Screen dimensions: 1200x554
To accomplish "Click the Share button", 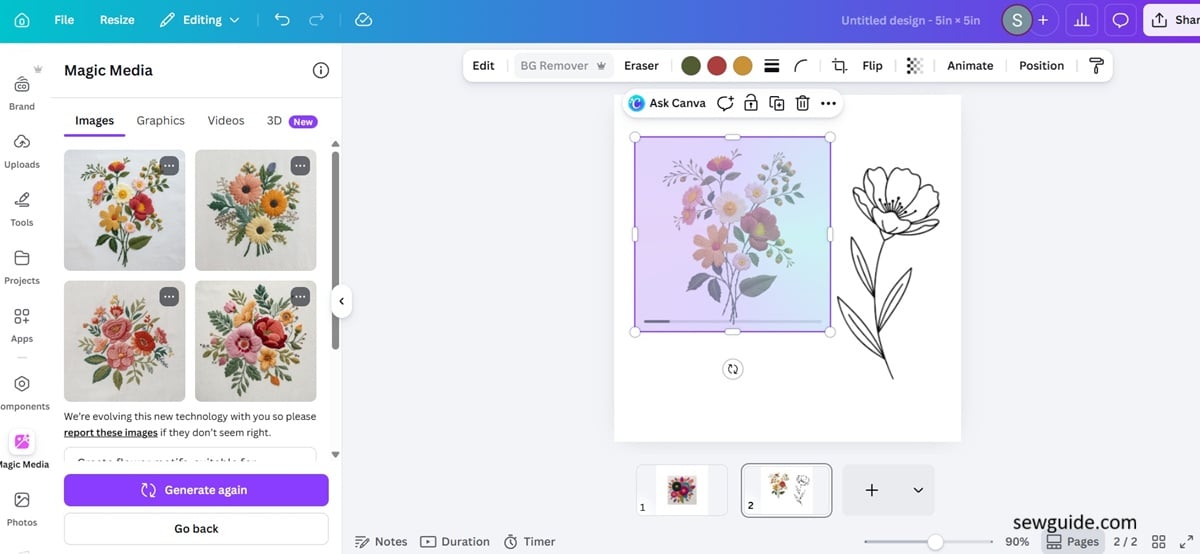I will [x=1172, y=20].
